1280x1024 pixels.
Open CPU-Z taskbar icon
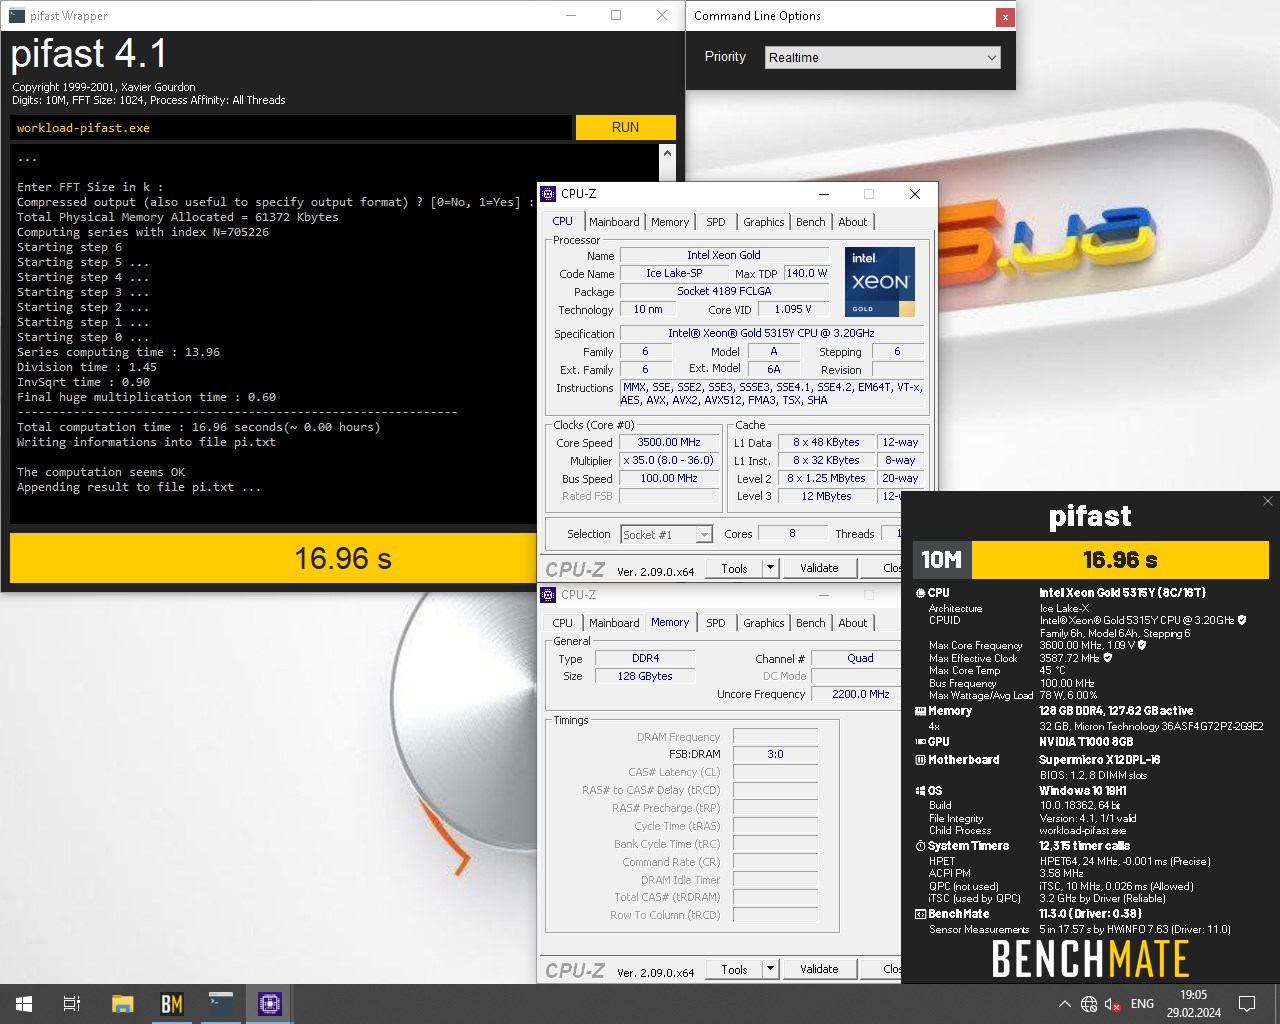coord(270,1004)
